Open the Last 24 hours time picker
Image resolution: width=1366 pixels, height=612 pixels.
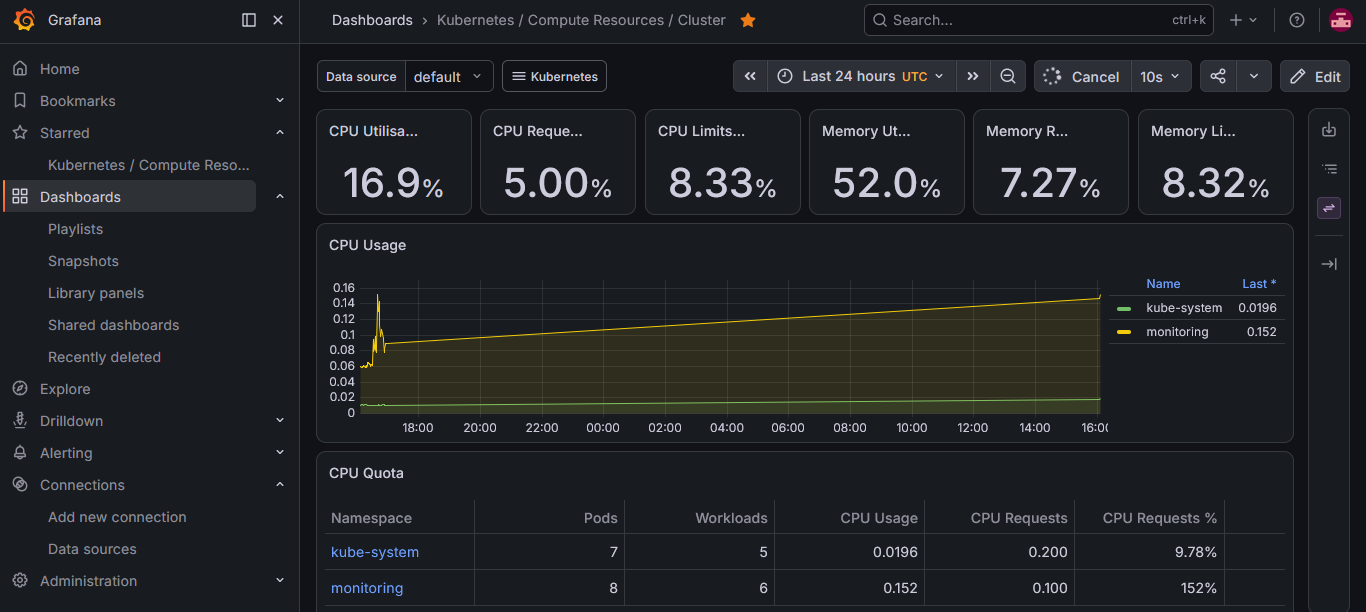862,76
